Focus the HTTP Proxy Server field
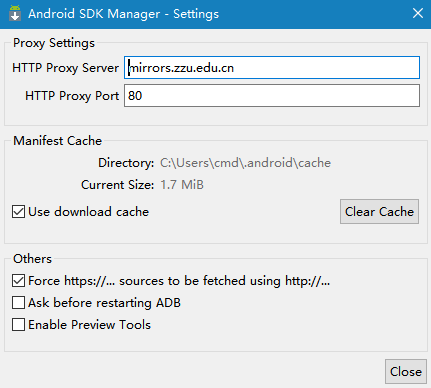The width and height of the screenshot is (431, 388). [272, 68]
